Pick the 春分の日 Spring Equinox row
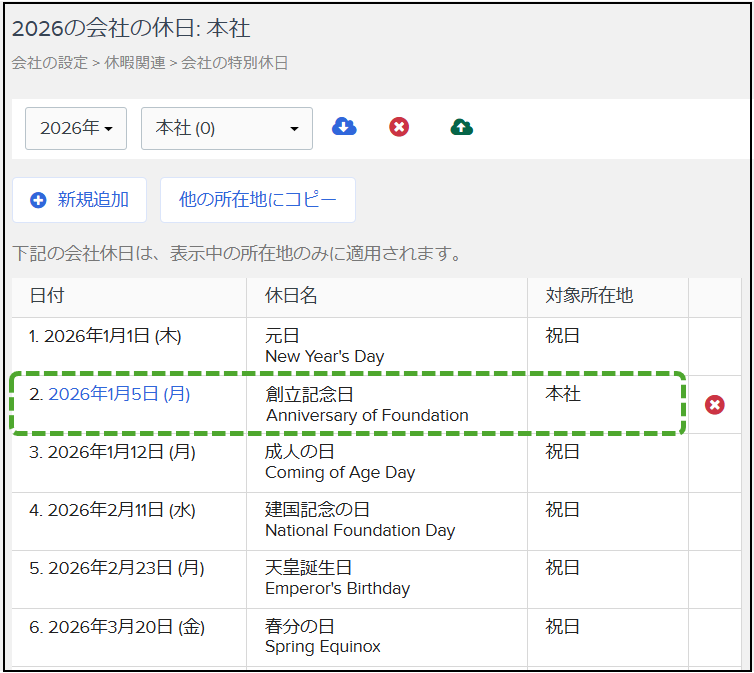Viewport: 754px width, 673px height. click(322, 636)
